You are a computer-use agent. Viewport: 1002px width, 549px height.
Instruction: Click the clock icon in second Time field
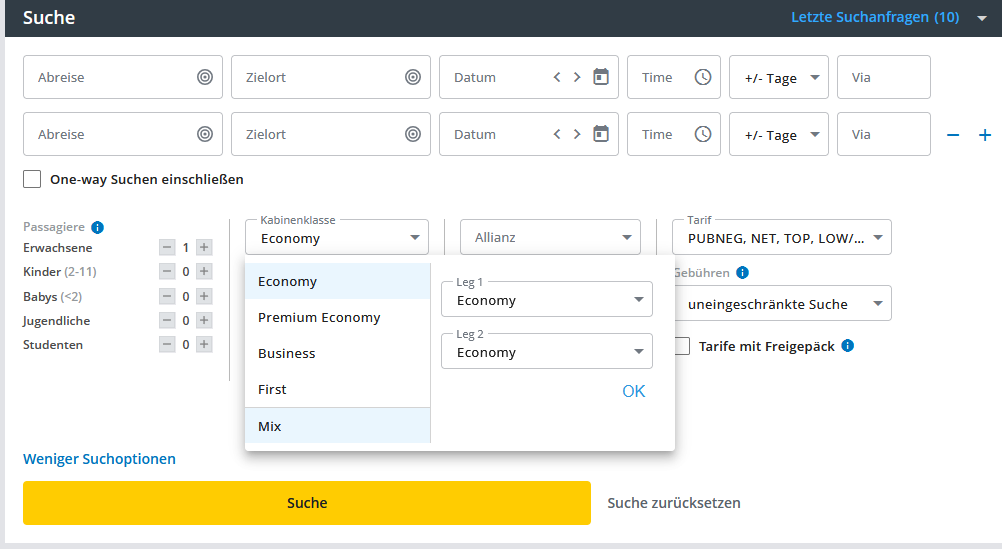[x=703, y=134]
